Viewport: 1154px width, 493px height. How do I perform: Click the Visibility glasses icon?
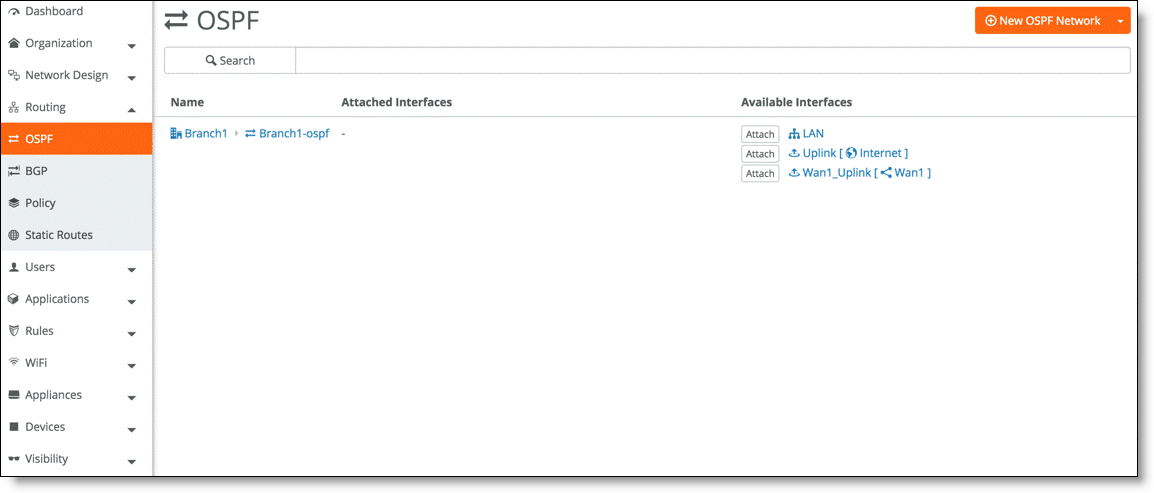pos(14,459)
